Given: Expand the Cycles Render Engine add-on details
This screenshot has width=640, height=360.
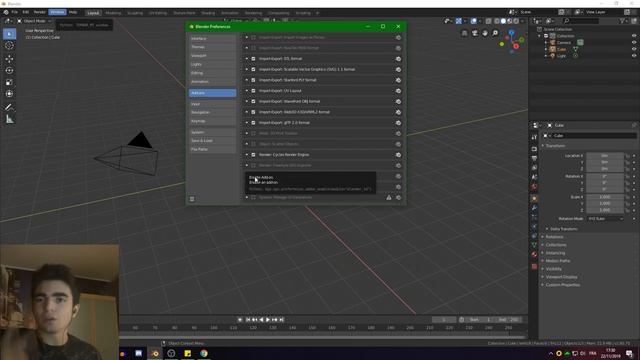Looking at the screenshot, I should tap(247, 155).
